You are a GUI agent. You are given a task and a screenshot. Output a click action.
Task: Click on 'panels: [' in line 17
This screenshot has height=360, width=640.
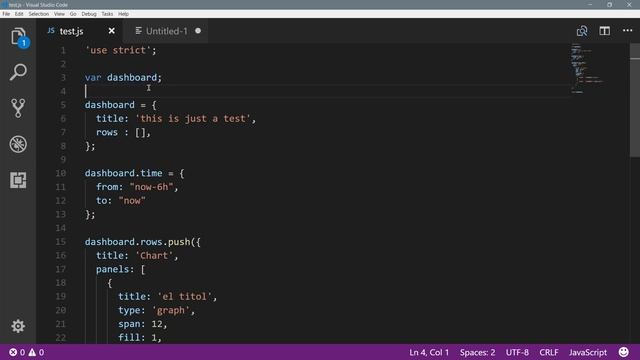point(120,269)
